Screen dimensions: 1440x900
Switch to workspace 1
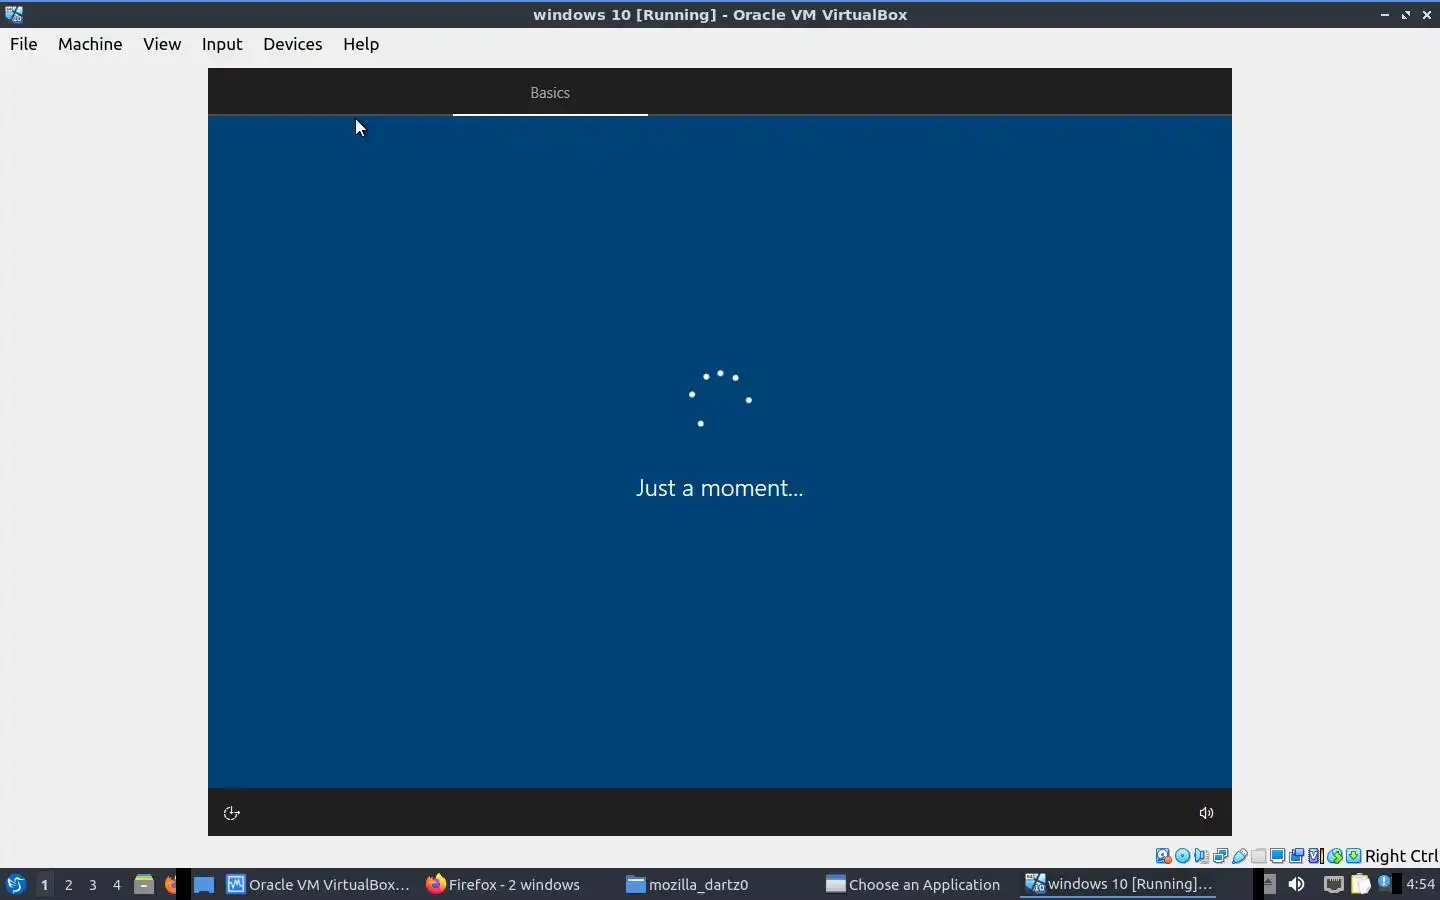pyautogui.click(x=44, y=884)
